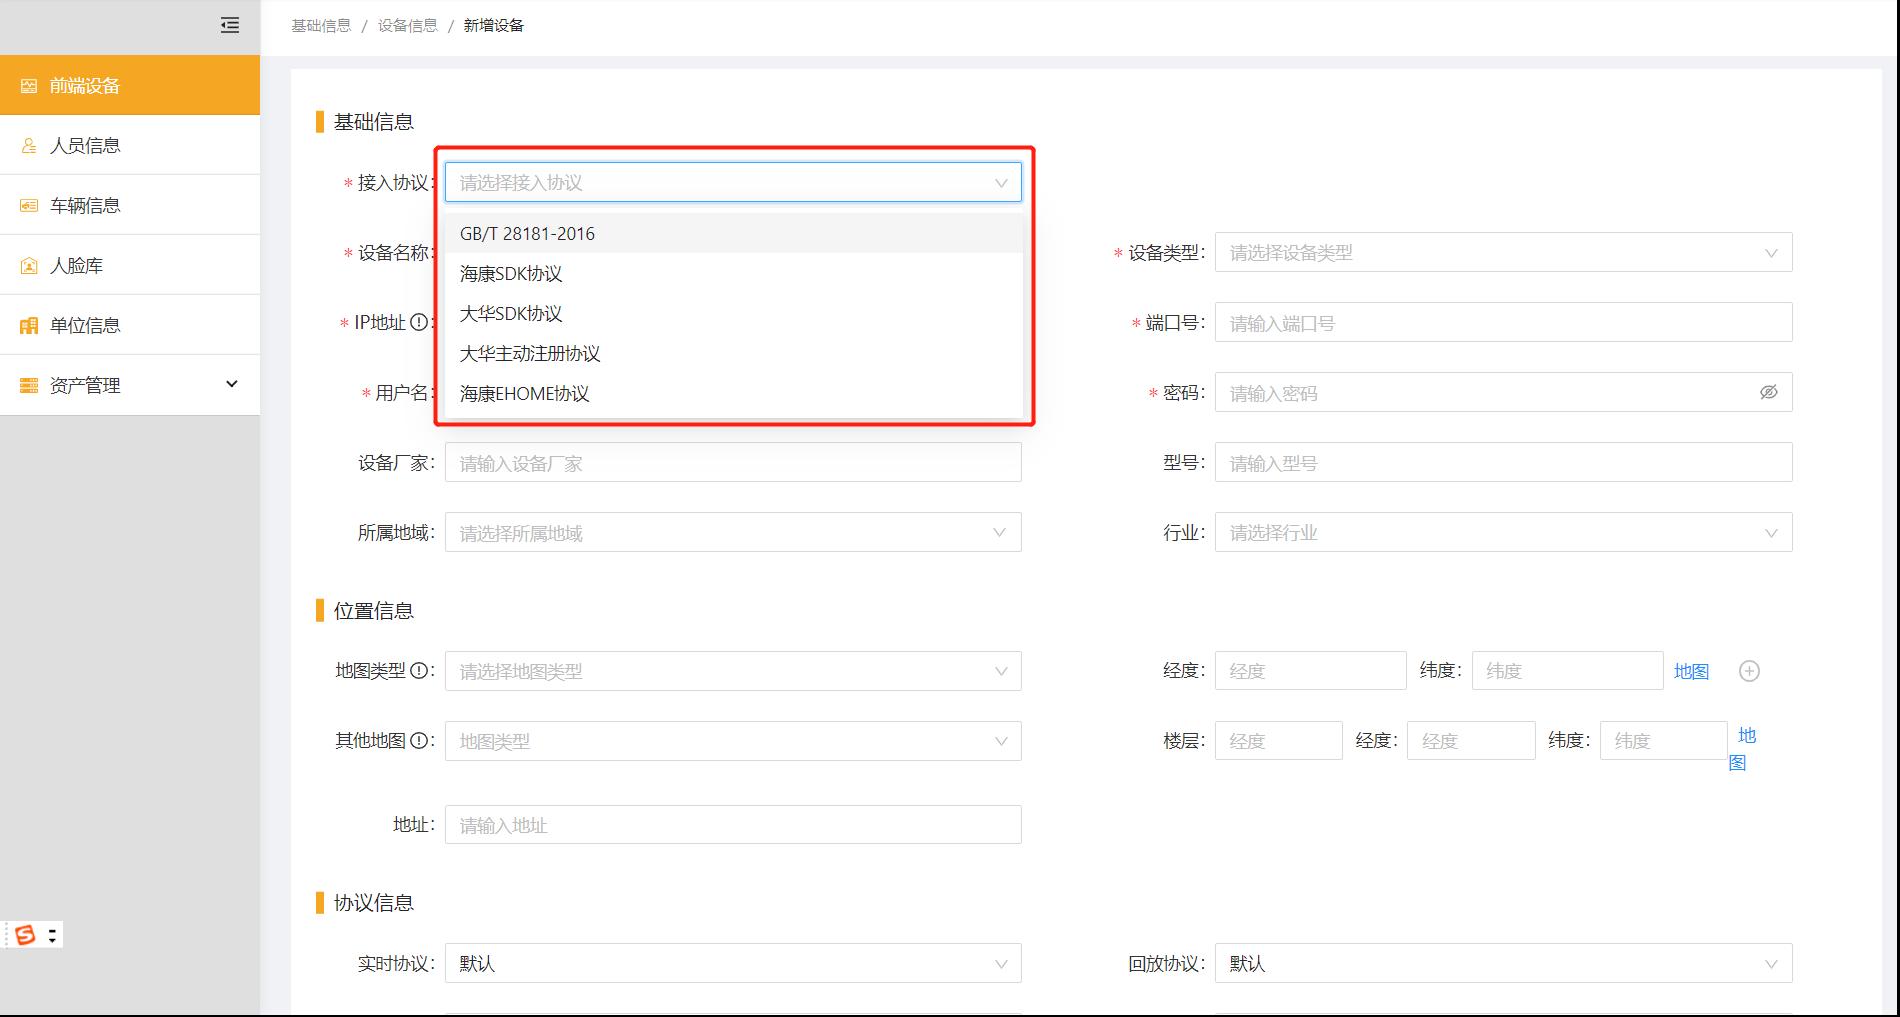Collapse the sidebar using the hamburger icon
This screenshot has height=1017, width=1900.
pyautogui.click(x=229, y=26)
